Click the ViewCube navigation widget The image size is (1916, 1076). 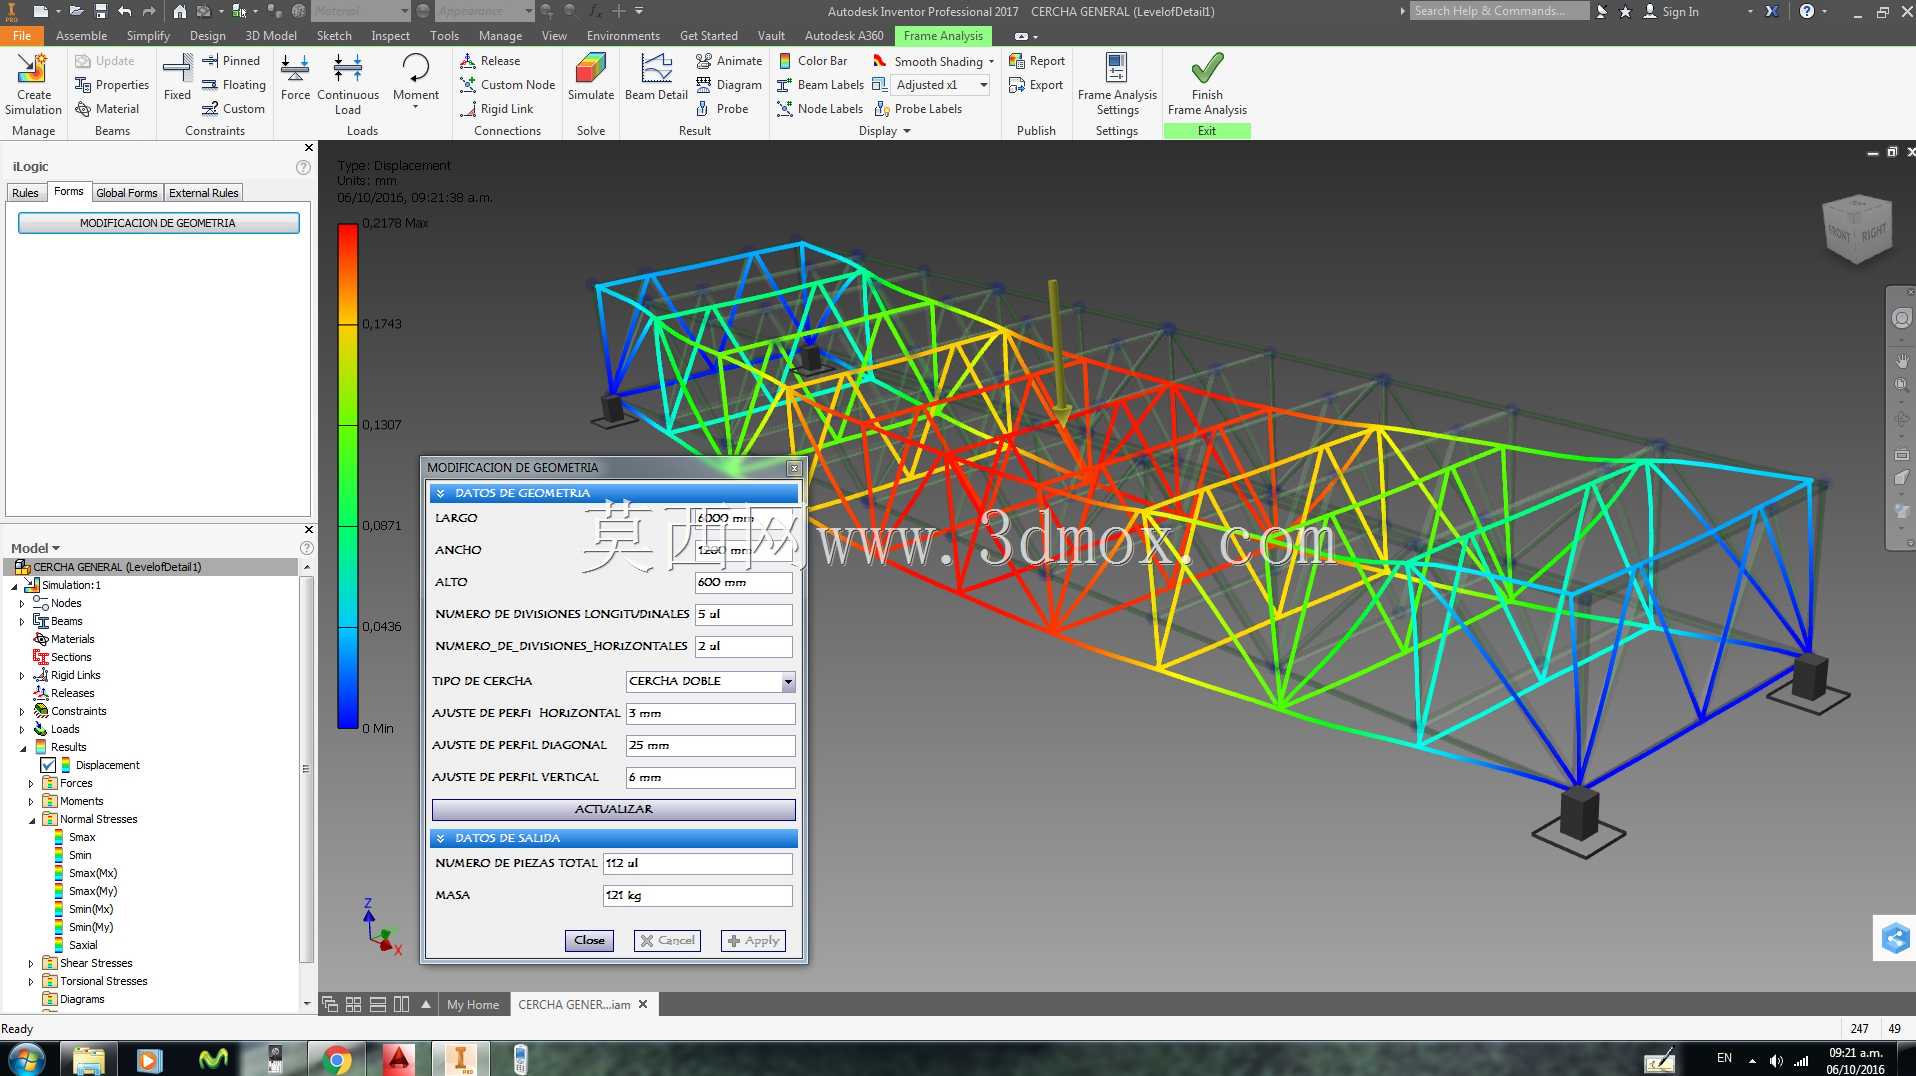coord(1858,229)
